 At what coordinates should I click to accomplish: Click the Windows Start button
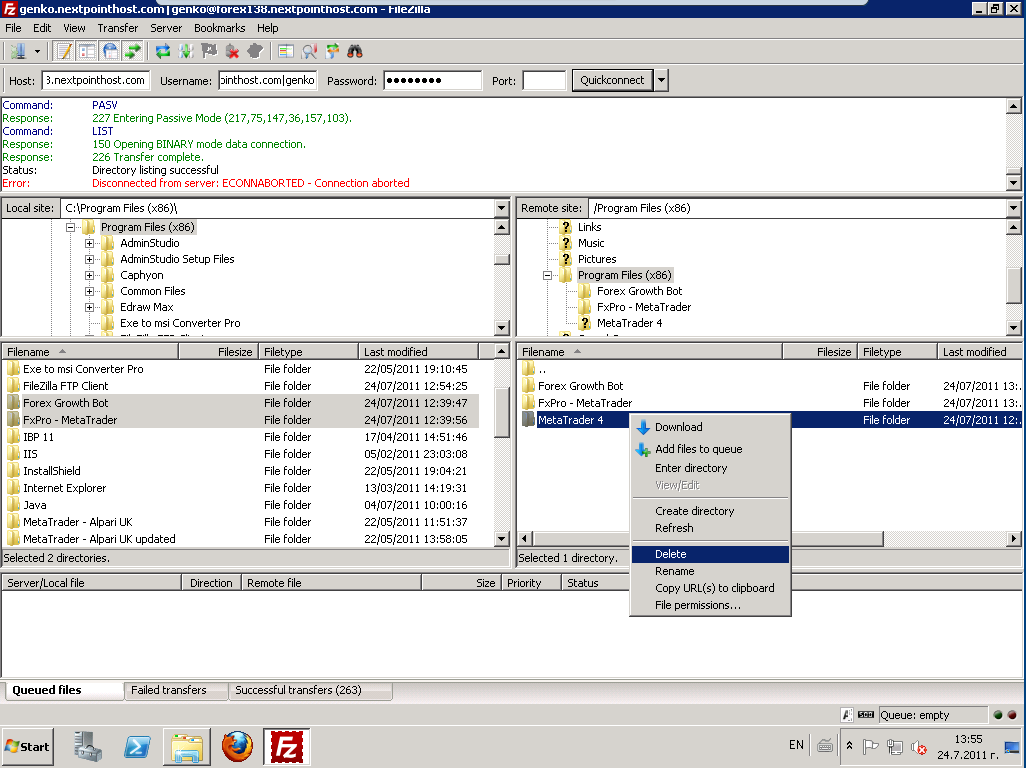click(x=27, y=746)
